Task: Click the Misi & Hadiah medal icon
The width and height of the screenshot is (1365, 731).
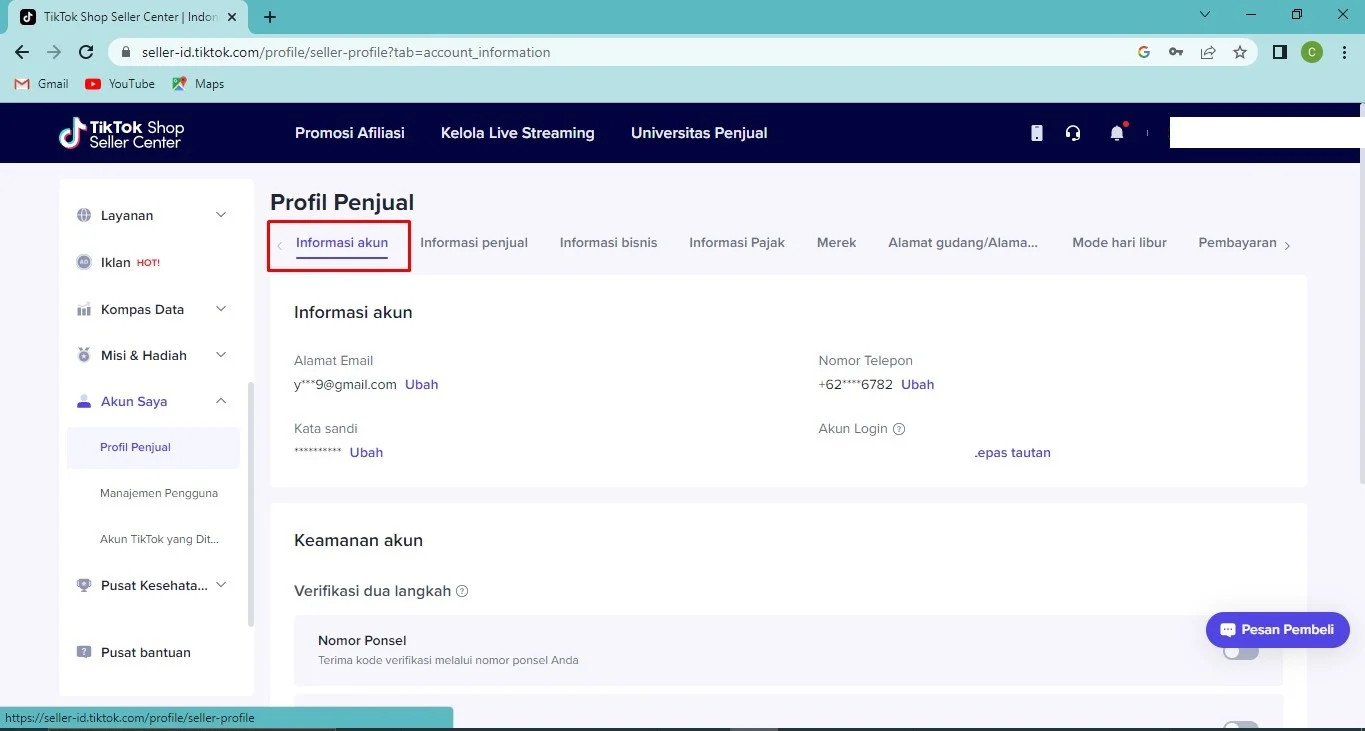Action: click(84, 355)
